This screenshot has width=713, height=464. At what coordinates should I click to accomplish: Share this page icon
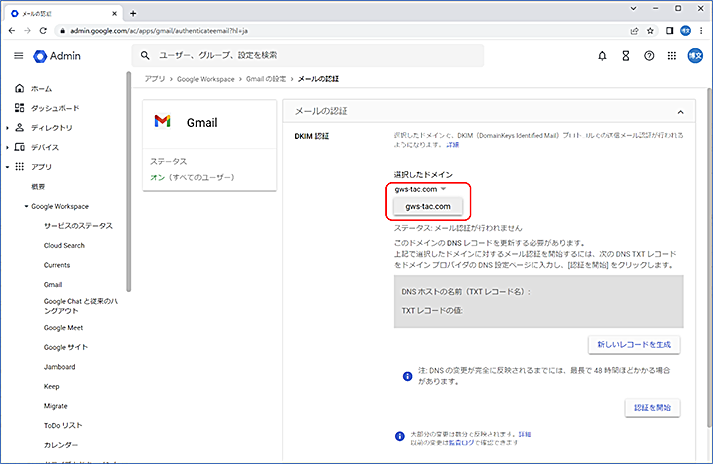pos(634,30)
